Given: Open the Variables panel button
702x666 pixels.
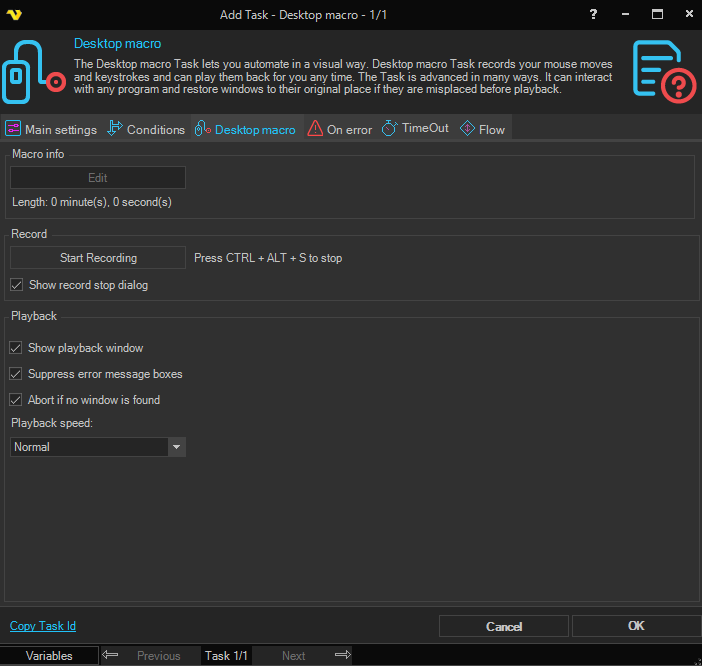Looking at the screenshot, I should (x=49, y=656).
